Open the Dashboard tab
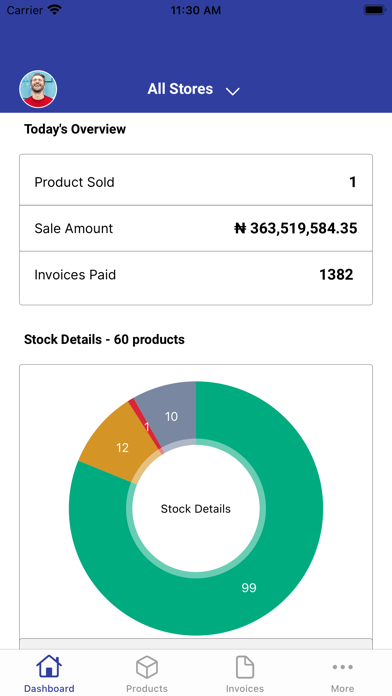Image resolution: width=392 pixels, height=696 pixels. pyautogui.click(x=49, y=674)
